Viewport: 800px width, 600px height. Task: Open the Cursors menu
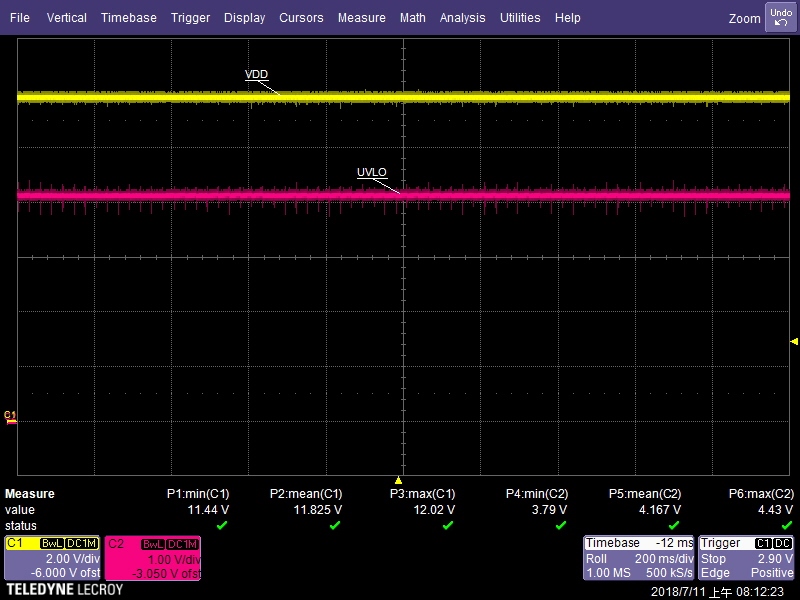coord(301,17)
